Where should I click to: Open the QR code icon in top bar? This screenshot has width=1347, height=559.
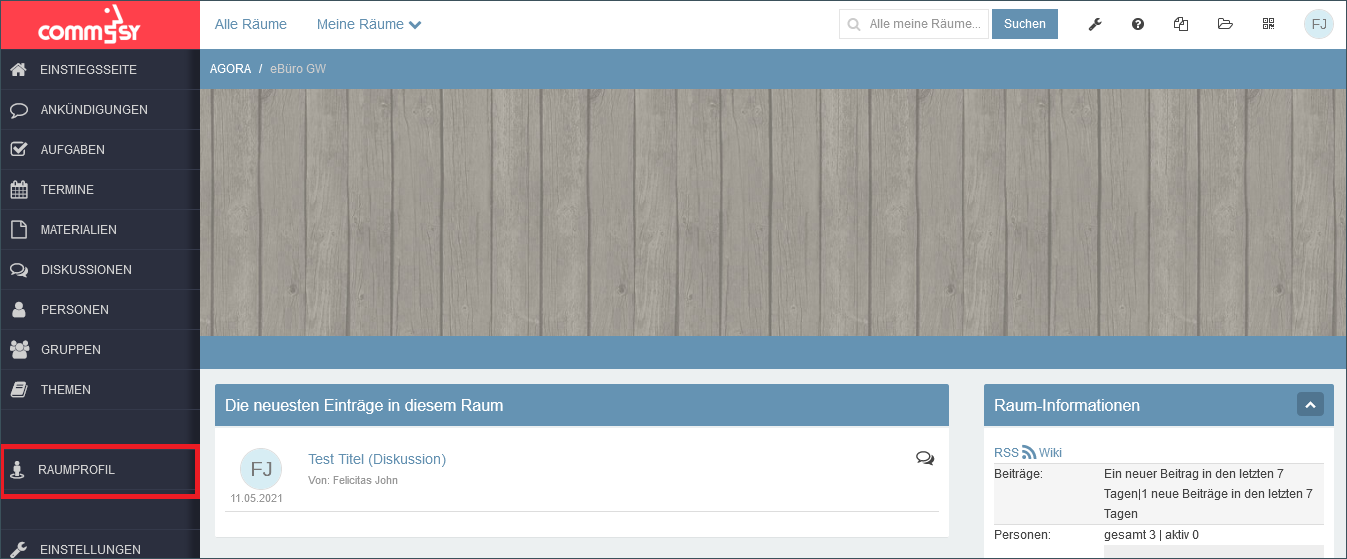(1269, 24)
